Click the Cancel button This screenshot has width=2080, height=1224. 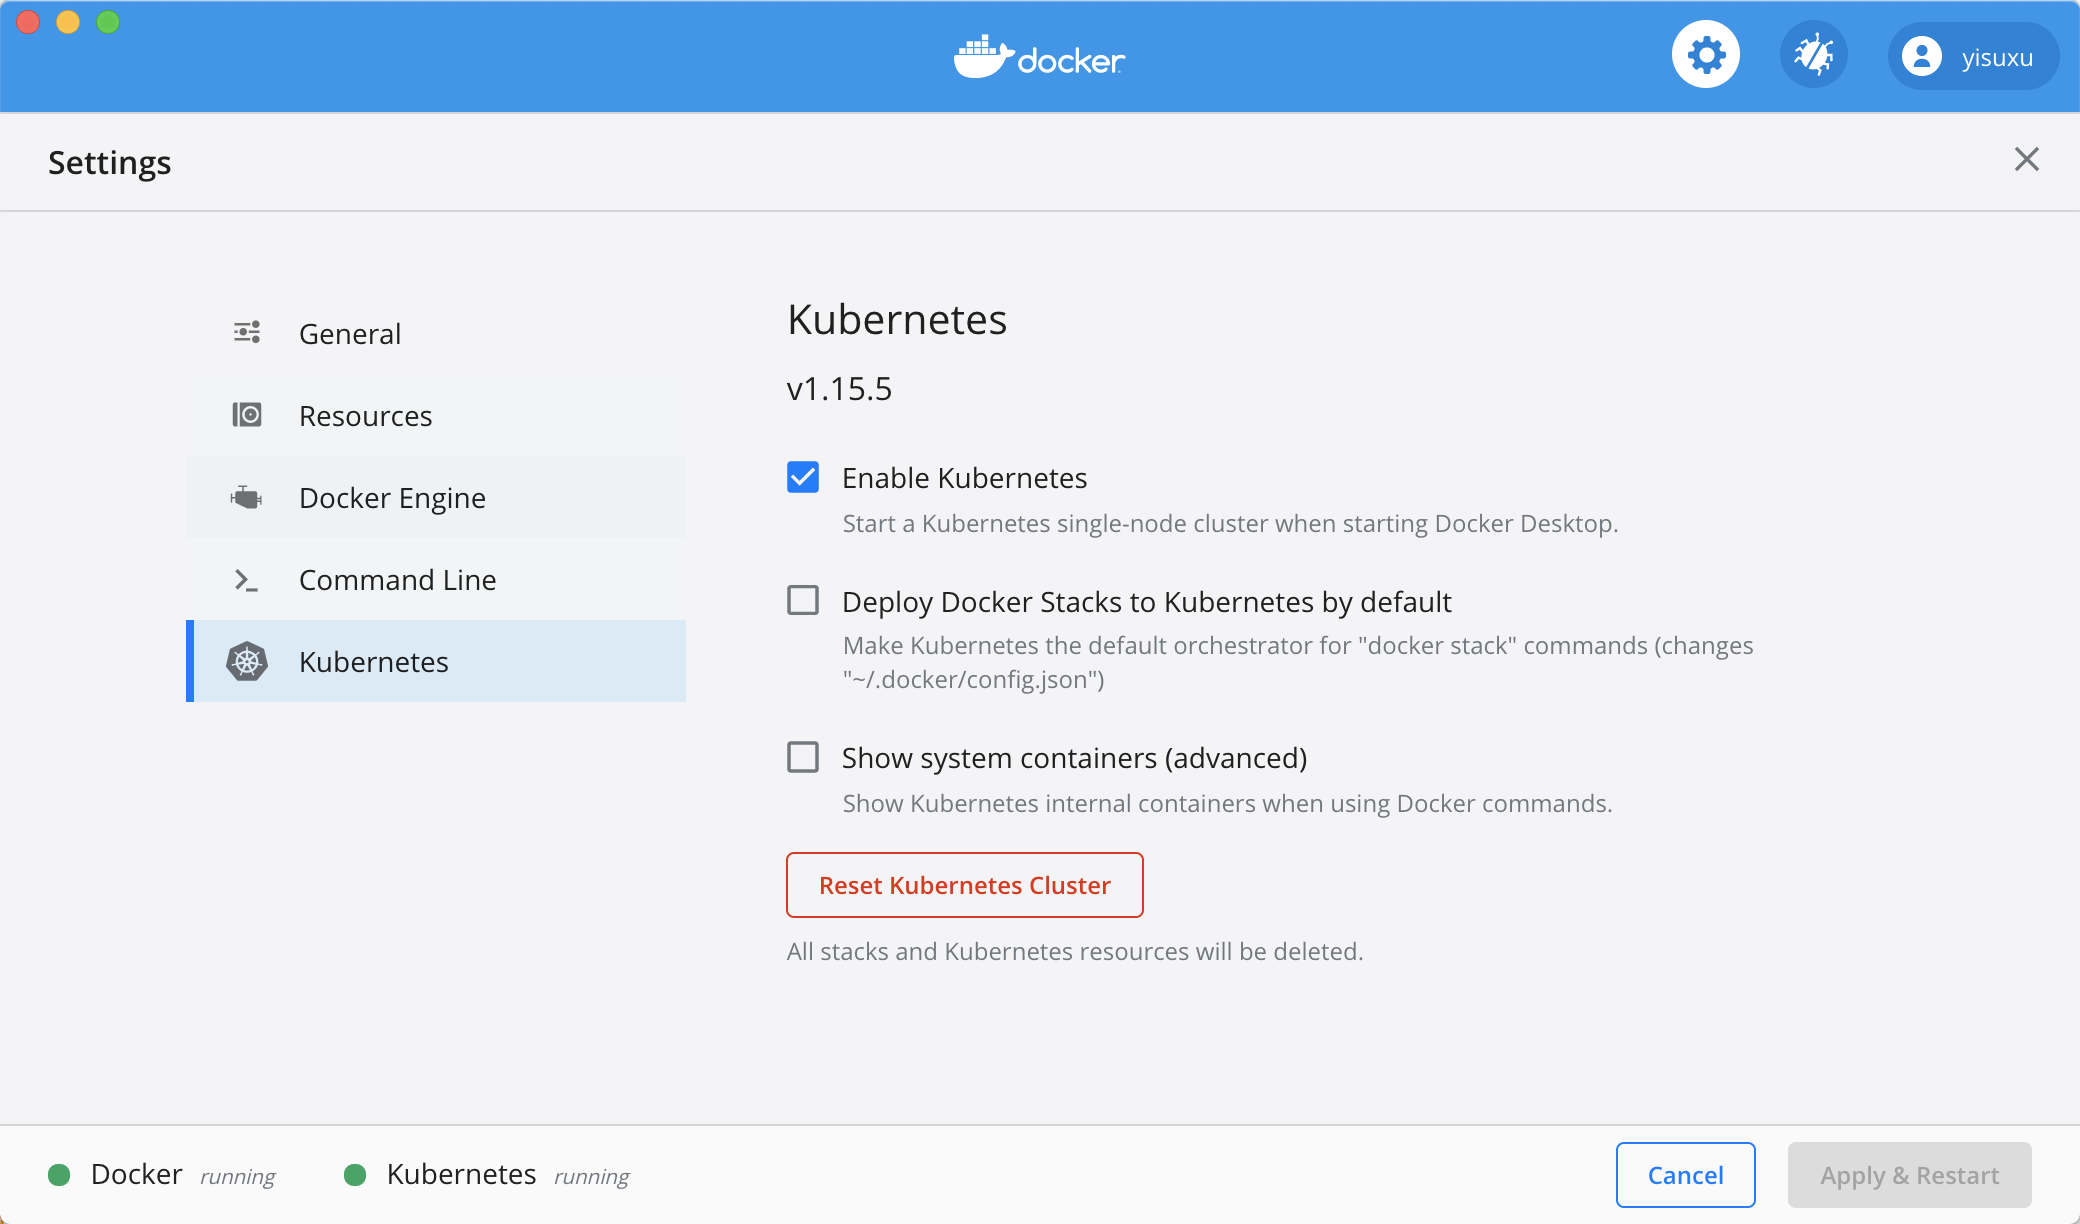(1685, 1175)
